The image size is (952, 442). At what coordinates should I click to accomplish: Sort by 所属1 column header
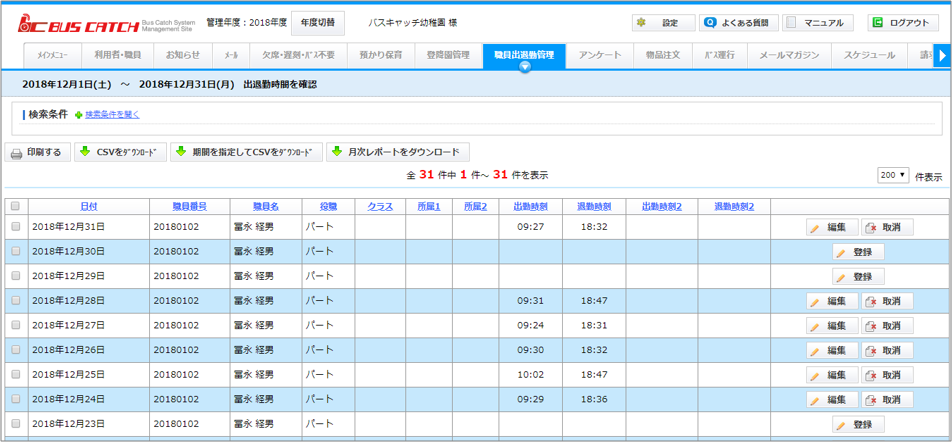[x=429, y=206]
